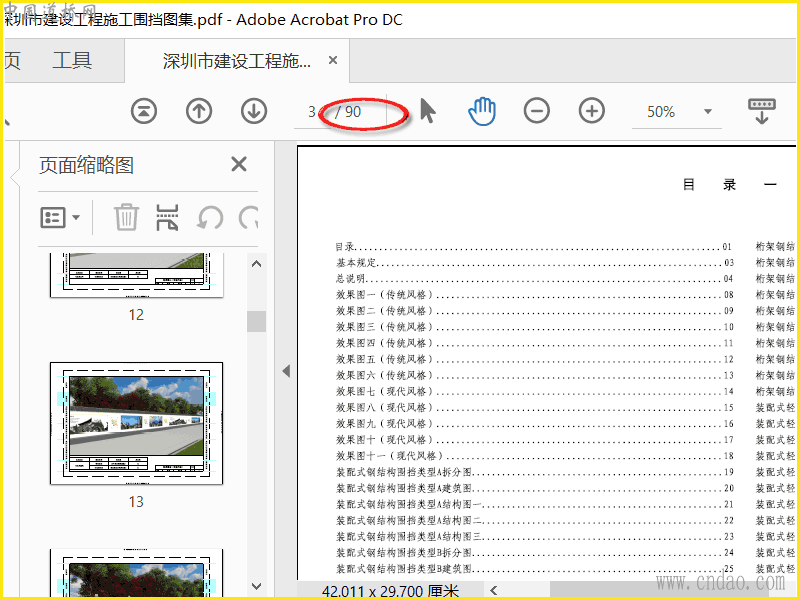Click the 目录 contents entry
The height and width of the screenshot is (600, 800).
pyautogui.click(x=534, y=247)
